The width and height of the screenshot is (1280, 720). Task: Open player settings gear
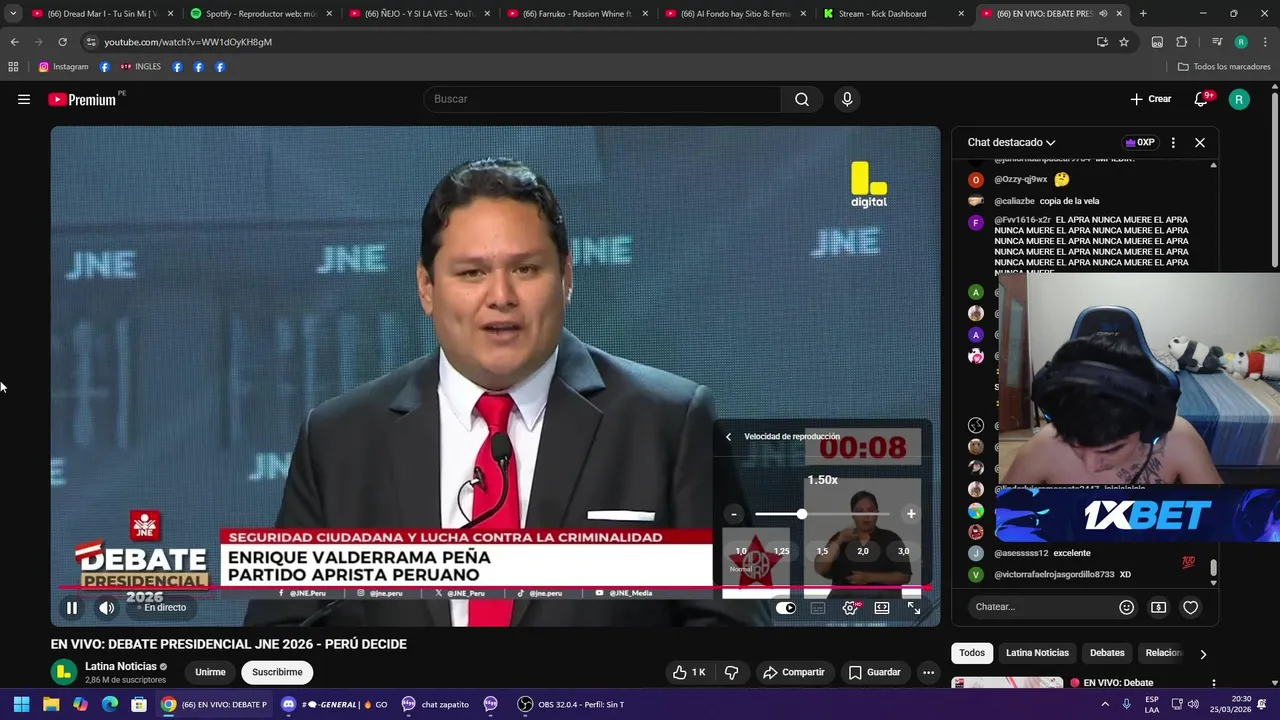click(850, 608)
